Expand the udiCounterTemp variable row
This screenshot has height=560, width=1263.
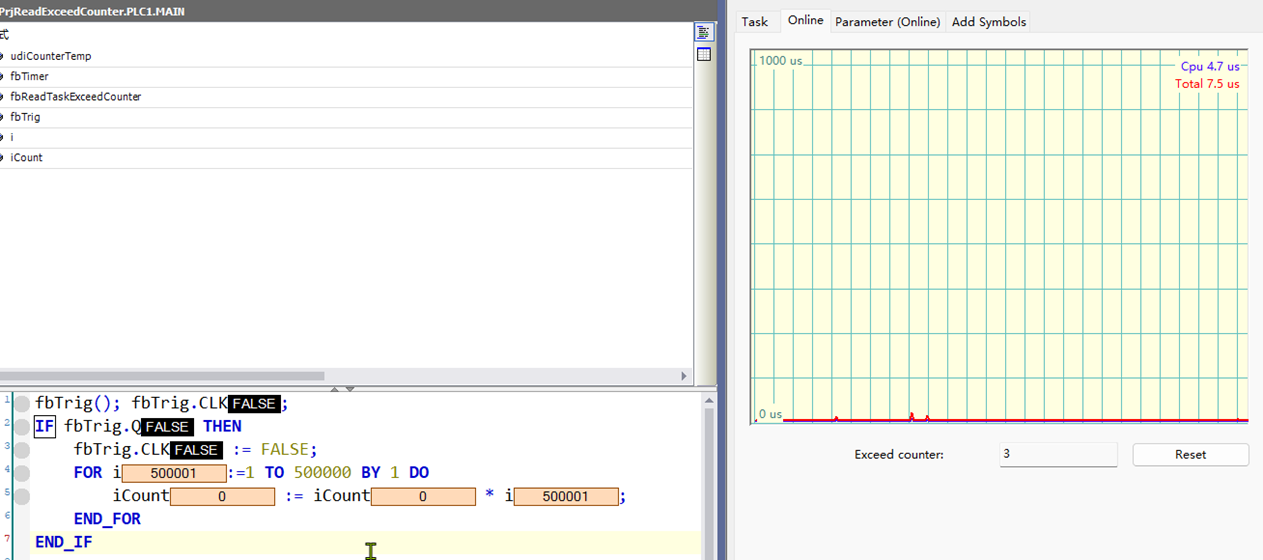pos(3,57)
